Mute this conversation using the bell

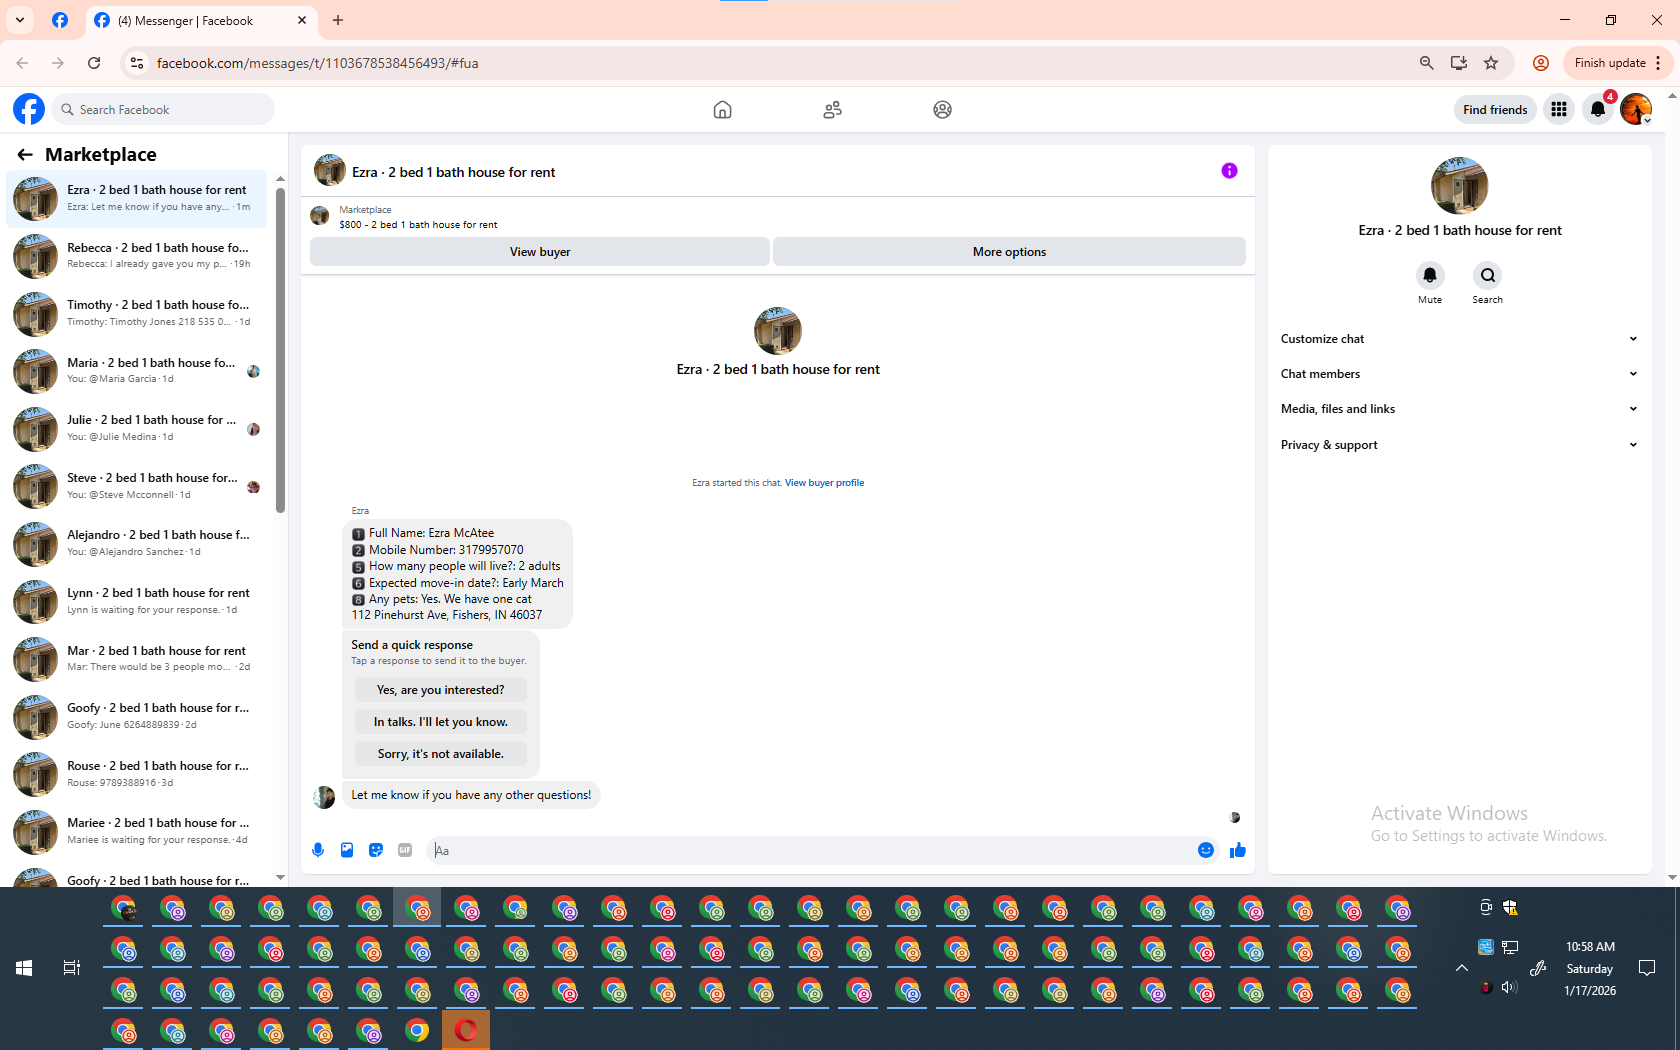[1430, 275]
